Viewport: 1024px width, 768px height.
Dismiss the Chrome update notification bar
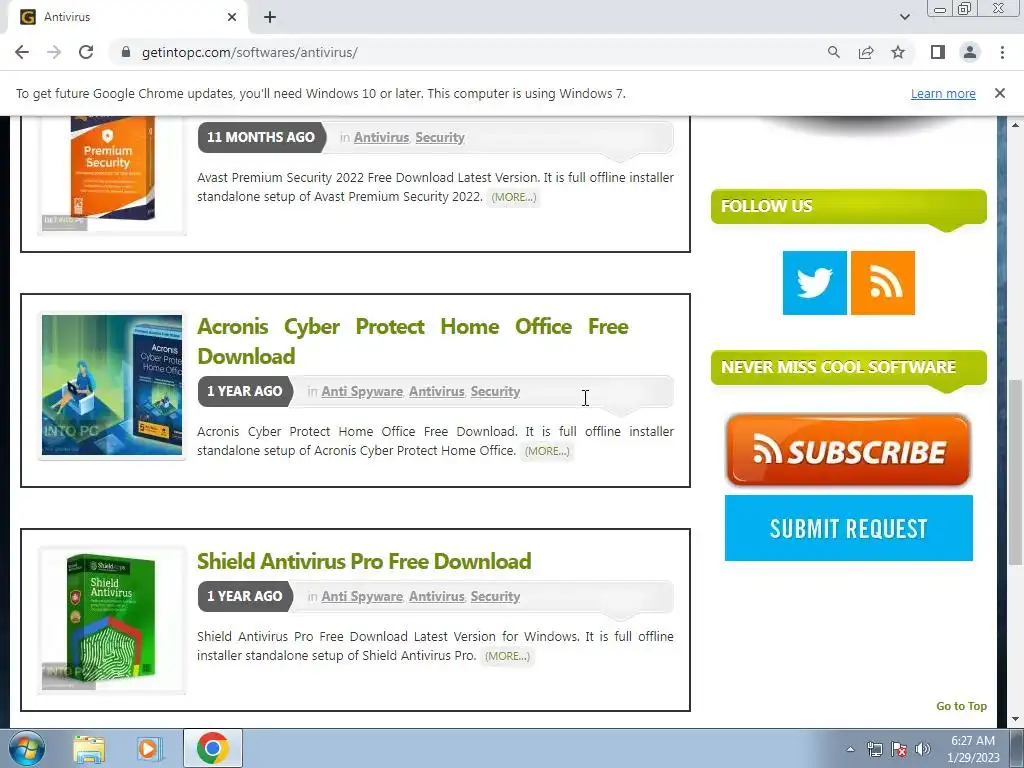1000,93
